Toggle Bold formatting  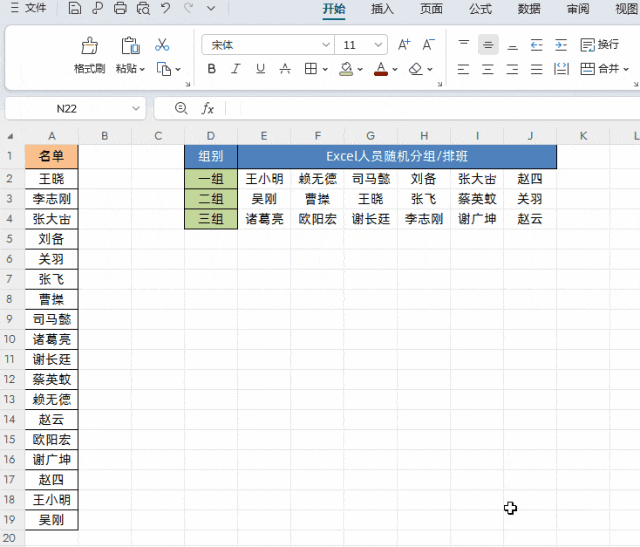[211, 69]
